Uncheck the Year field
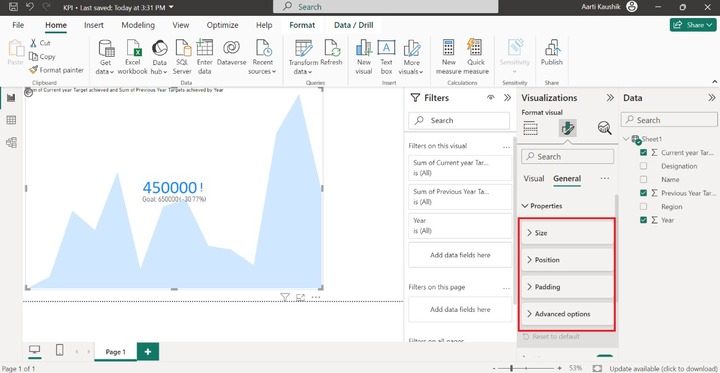Screen dimensions: 720x373 point(643,220)
